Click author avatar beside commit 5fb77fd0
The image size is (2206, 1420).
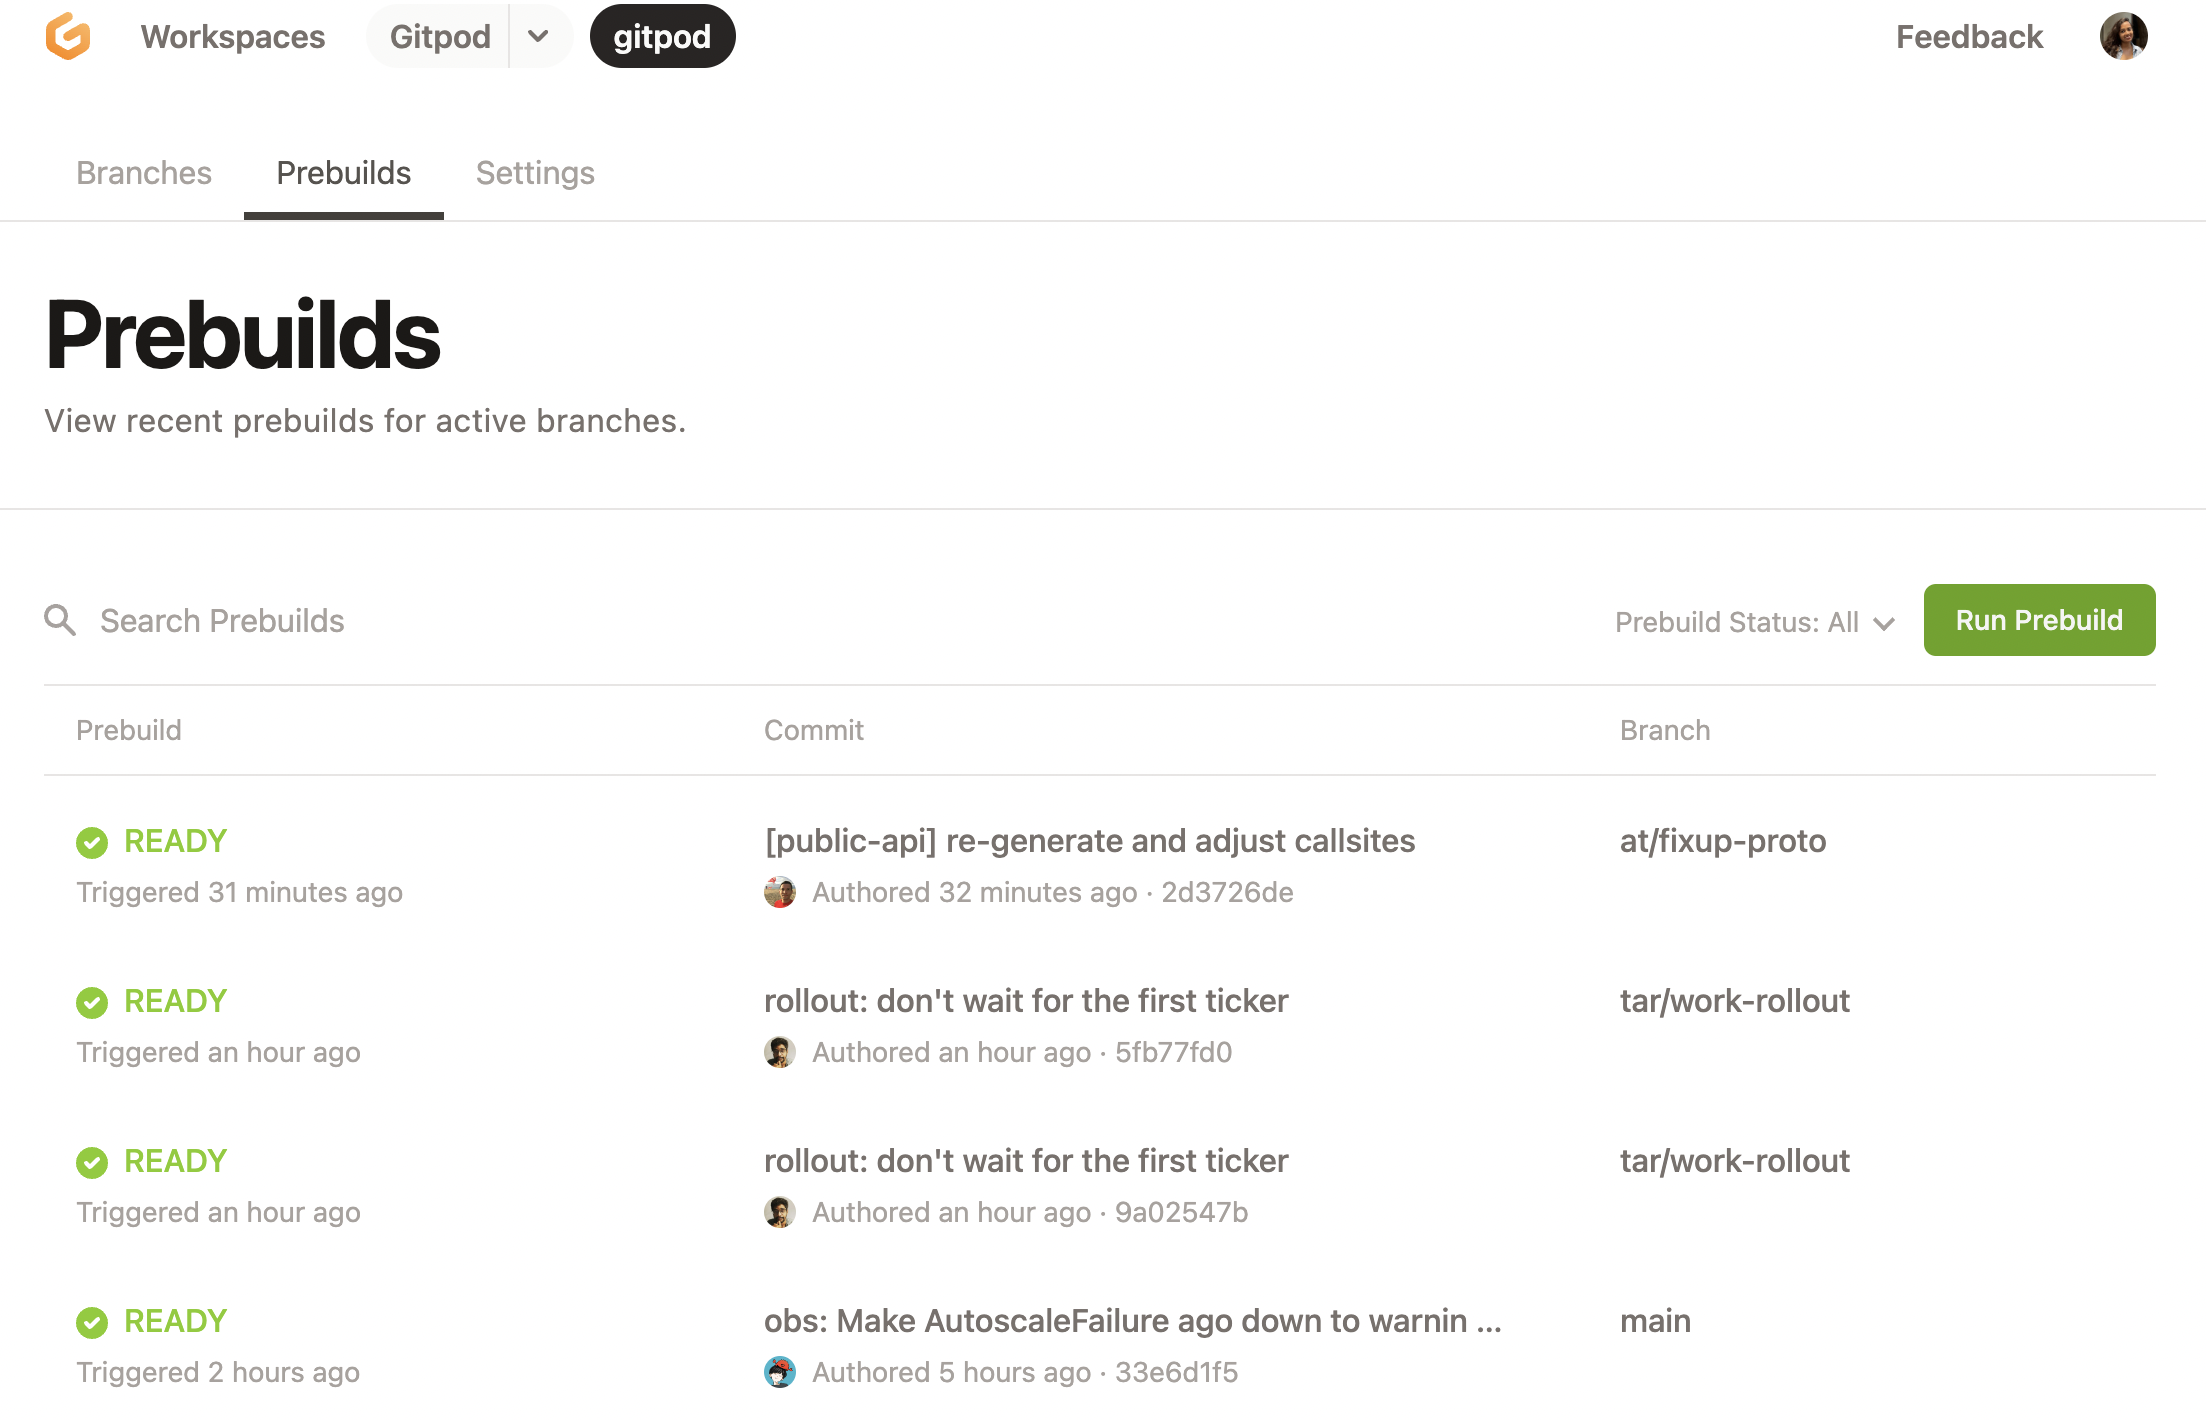pyautogui.click(x=780, y=1052)
